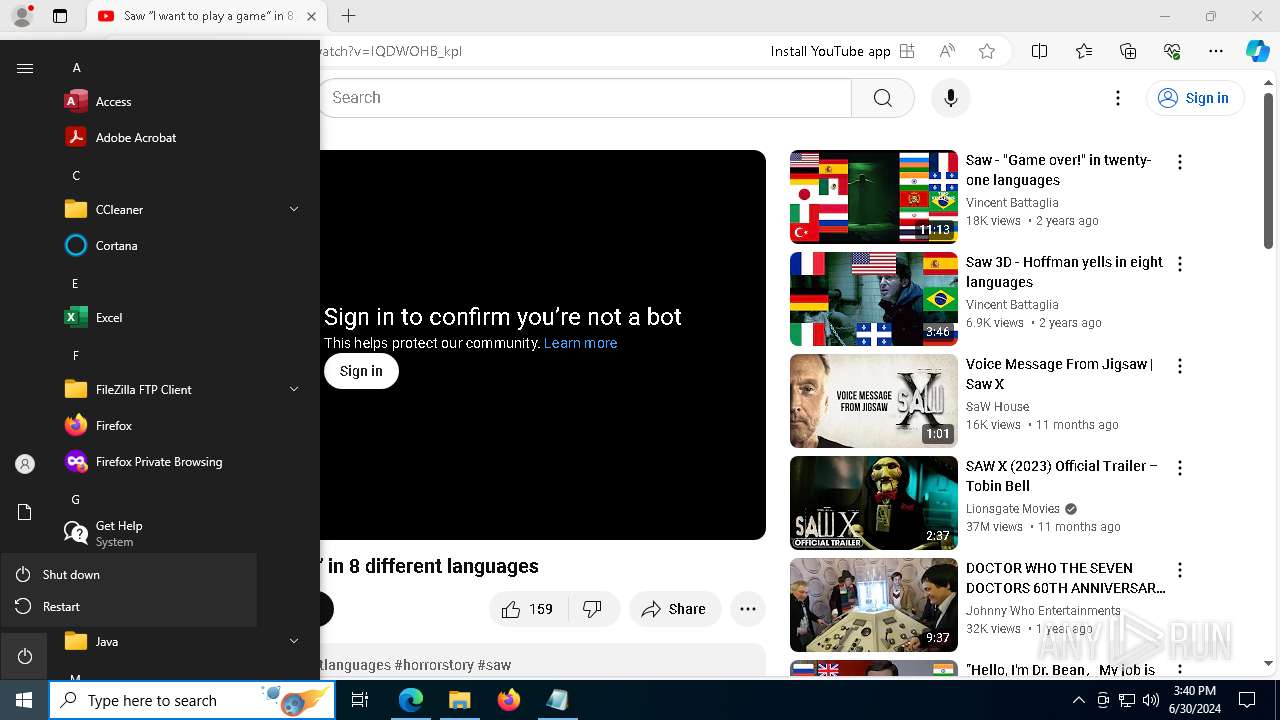The width and height of the screenshot is (1280, 720).
Task: Click the Power icon in Start sidebar
Action: 25,656
